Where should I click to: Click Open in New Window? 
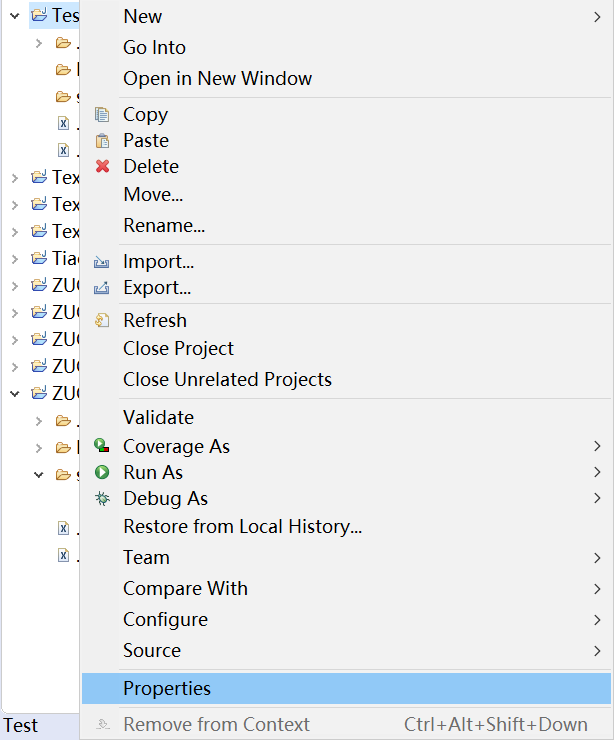tap(217, 79)
